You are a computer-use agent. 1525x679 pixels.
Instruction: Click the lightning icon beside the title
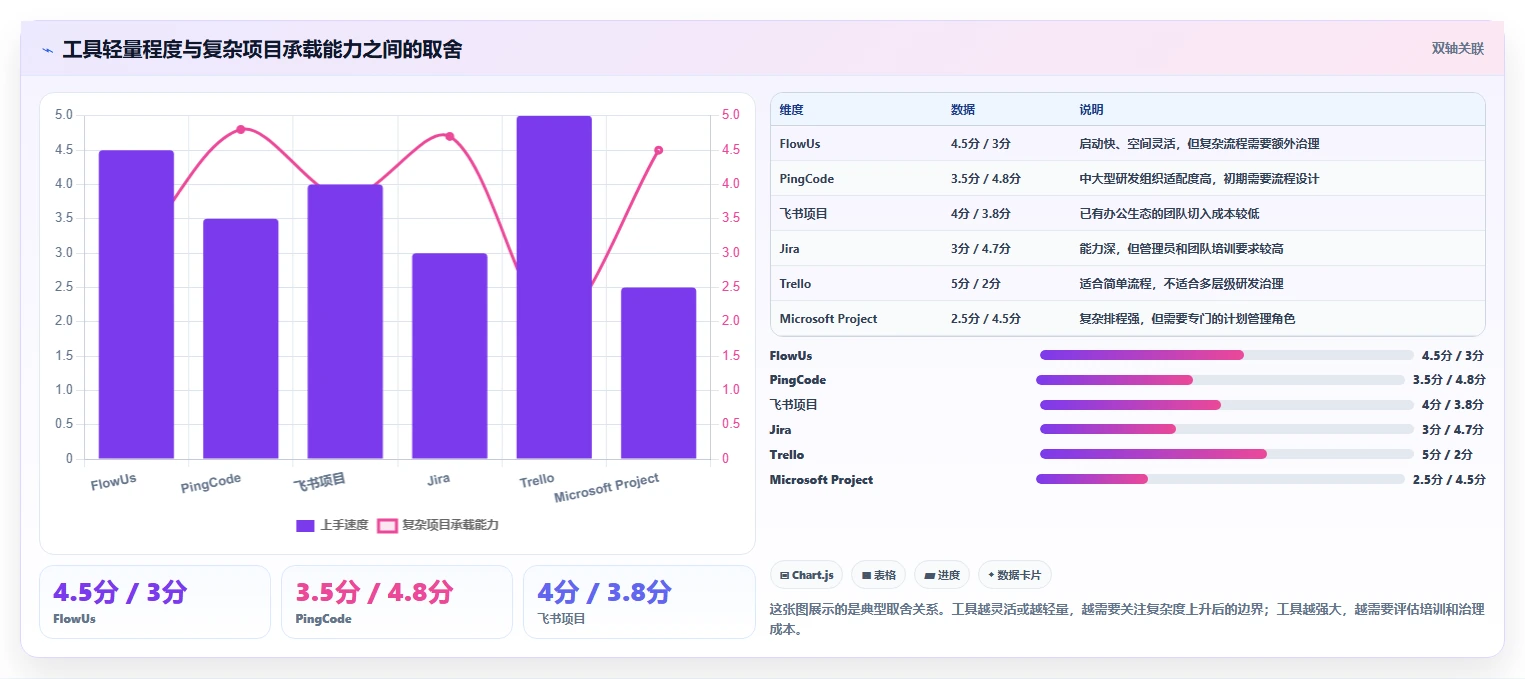[x=47, y=50]
